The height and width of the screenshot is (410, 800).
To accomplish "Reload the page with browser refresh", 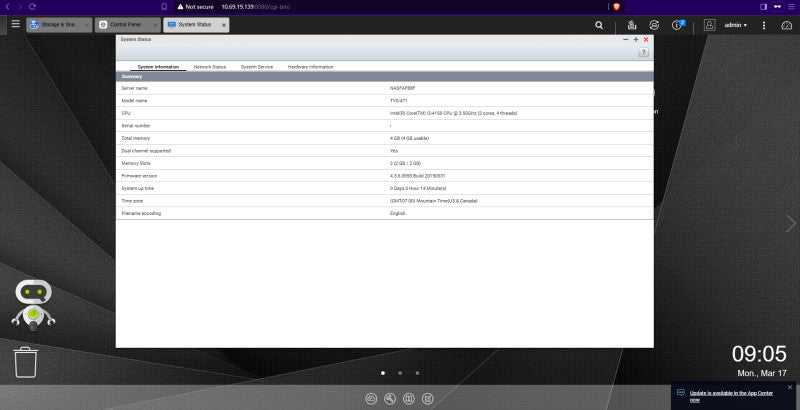I will 32,7.
